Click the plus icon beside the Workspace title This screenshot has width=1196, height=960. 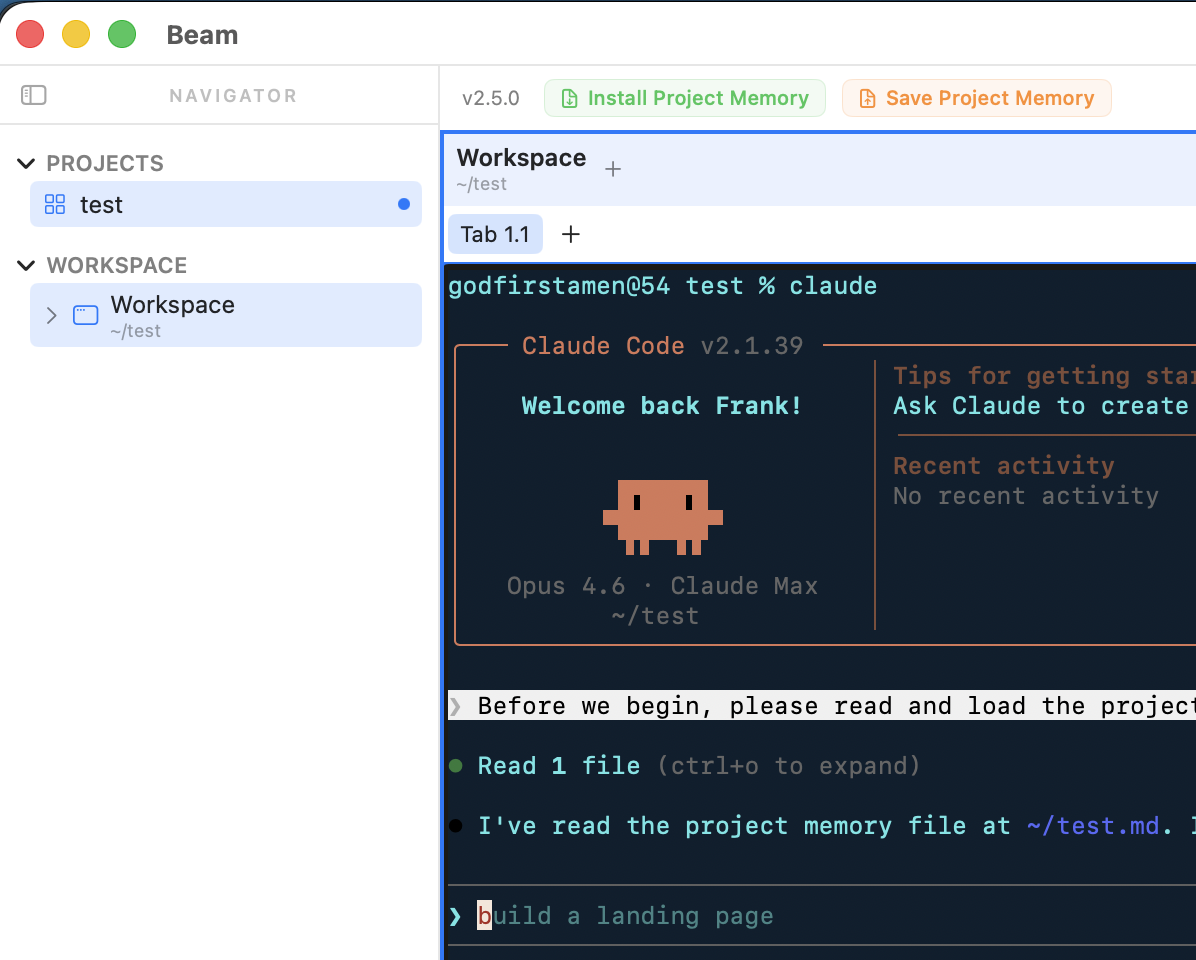(x=613, y=168)
